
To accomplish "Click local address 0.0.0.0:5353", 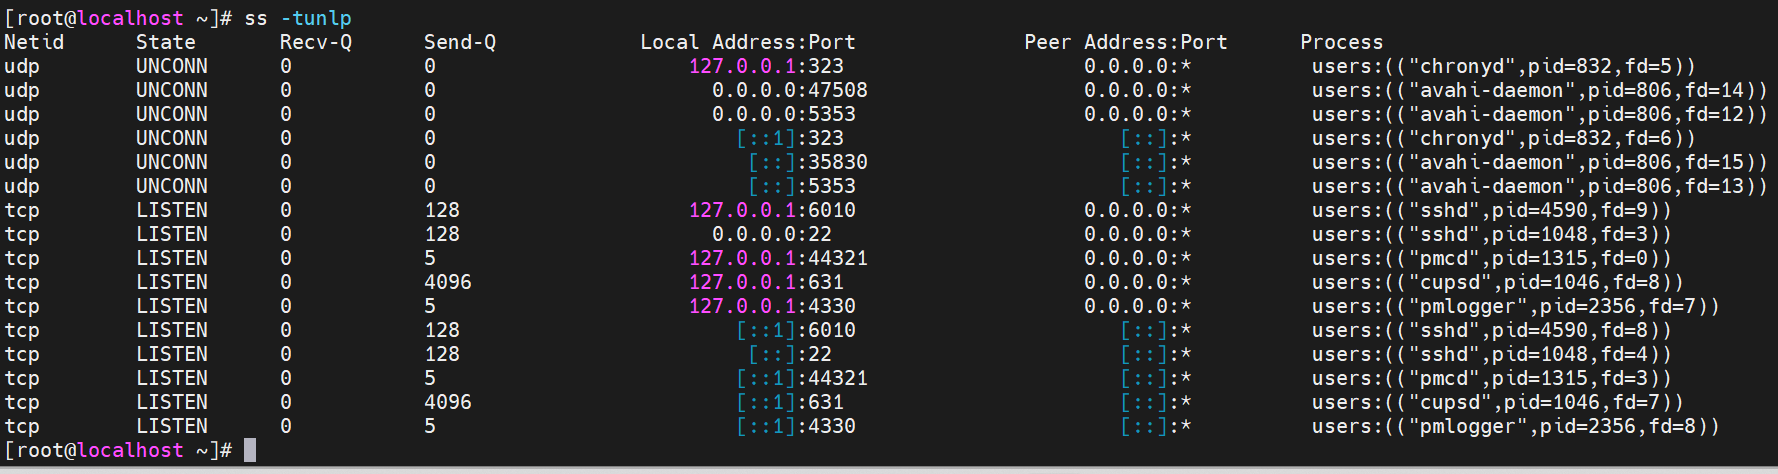I will [x=784, y=114].
